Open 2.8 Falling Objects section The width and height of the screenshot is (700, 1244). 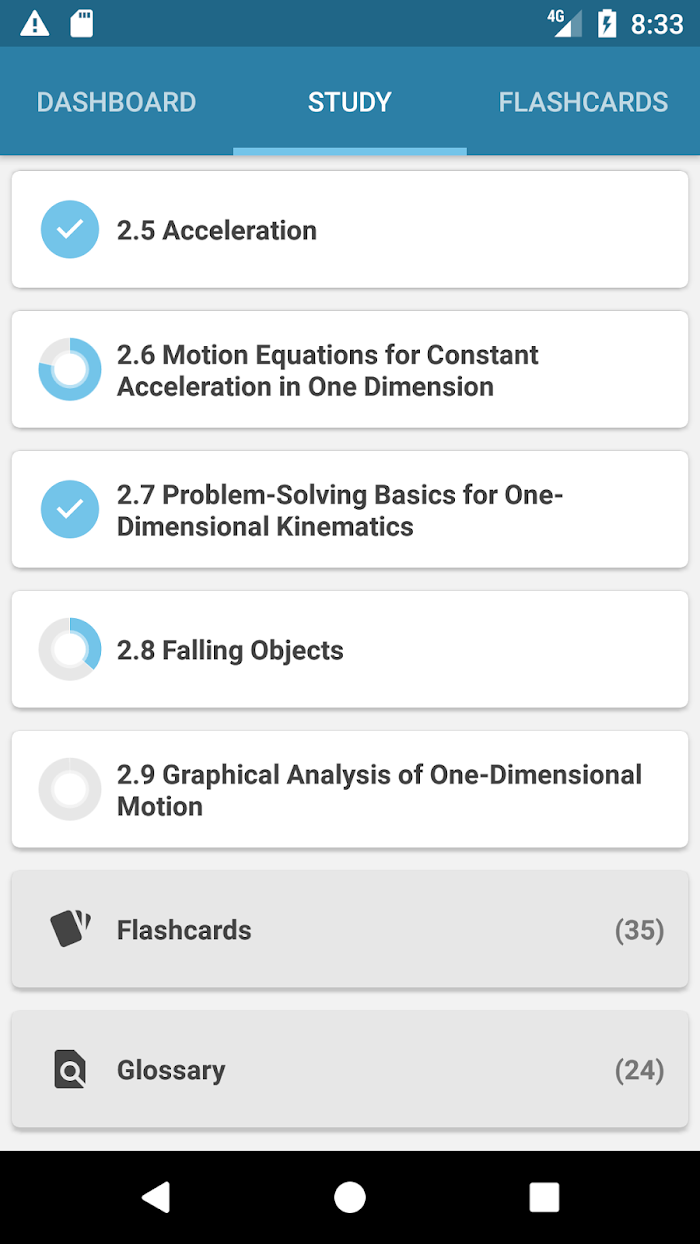coord(350,650)
